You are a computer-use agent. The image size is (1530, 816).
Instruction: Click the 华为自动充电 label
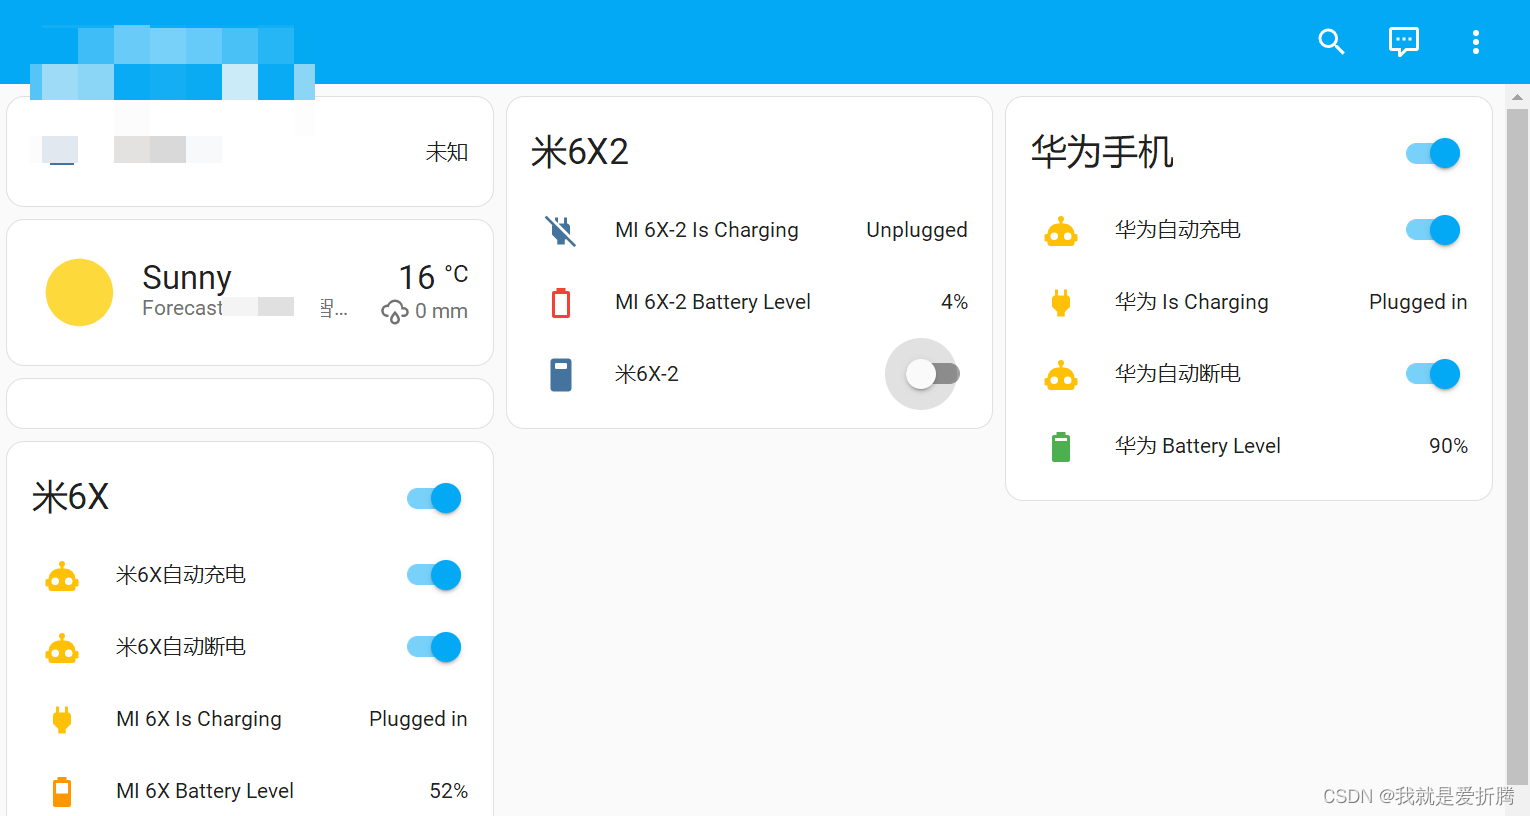click(1178, 230)
